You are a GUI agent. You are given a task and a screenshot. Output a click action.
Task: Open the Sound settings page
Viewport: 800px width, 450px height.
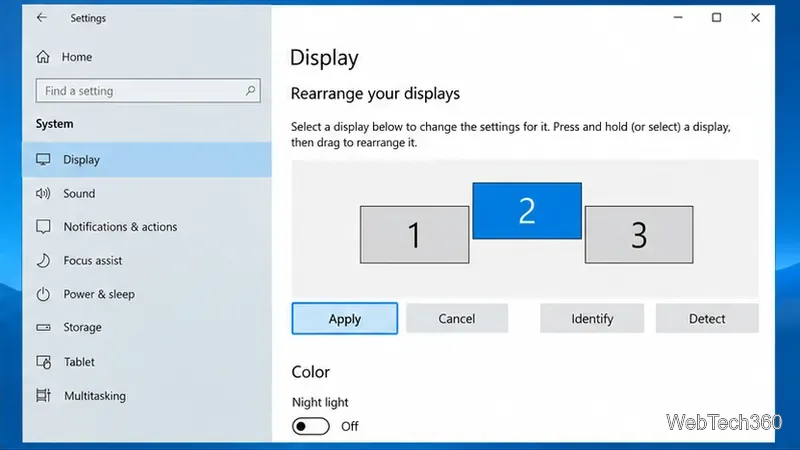click(147, 193)
